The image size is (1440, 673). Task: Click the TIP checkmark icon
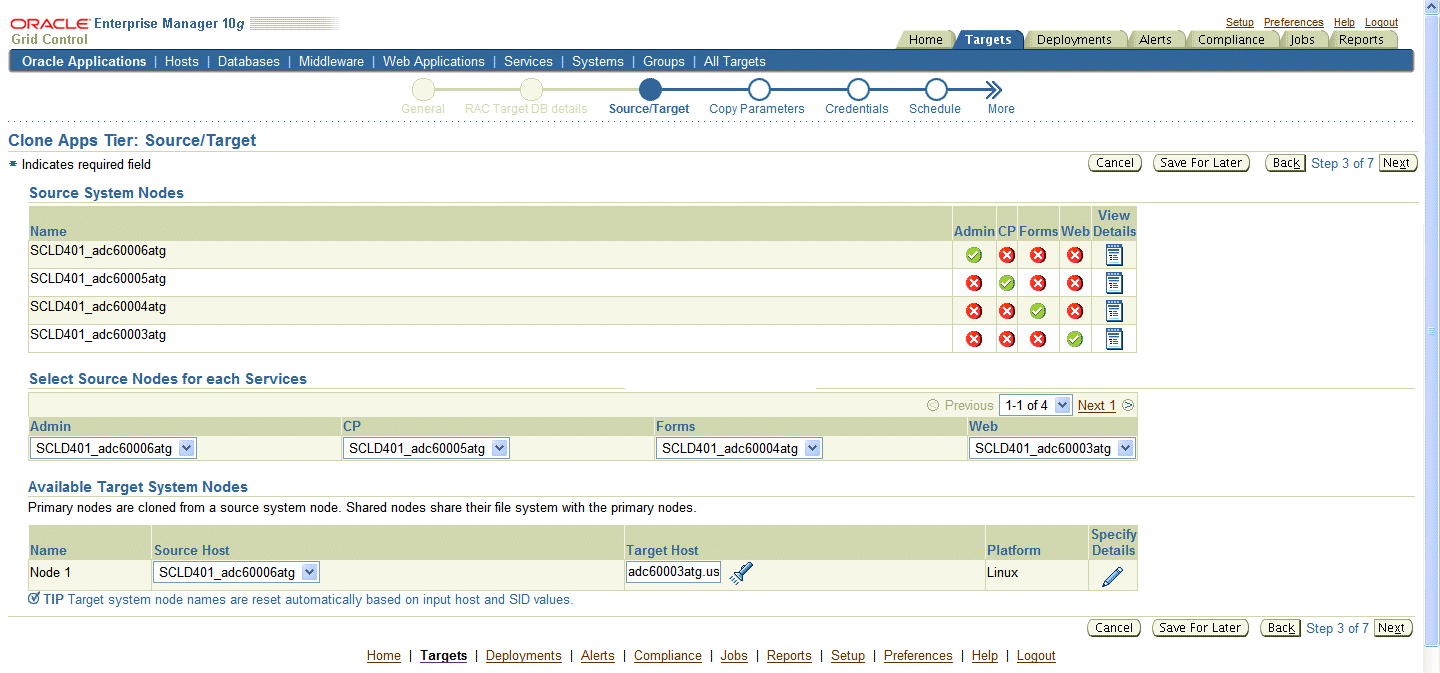point(34,598)
